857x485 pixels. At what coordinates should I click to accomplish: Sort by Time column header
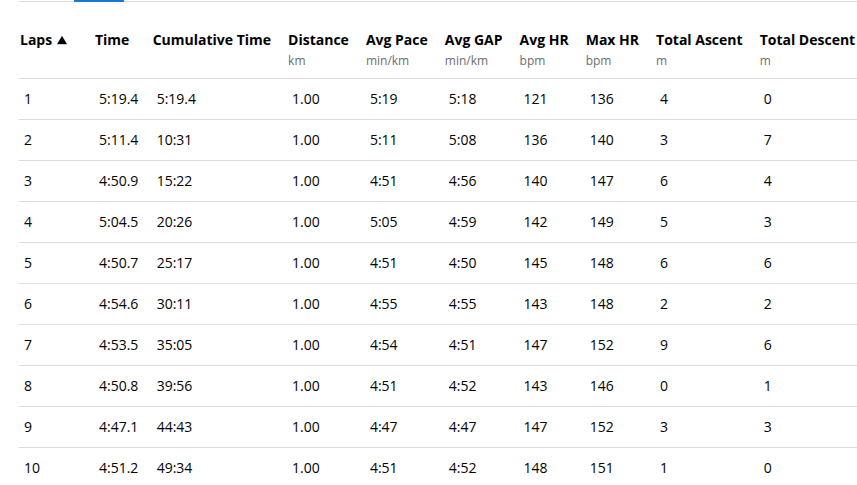pyautogui.click(x=112, y=40)
